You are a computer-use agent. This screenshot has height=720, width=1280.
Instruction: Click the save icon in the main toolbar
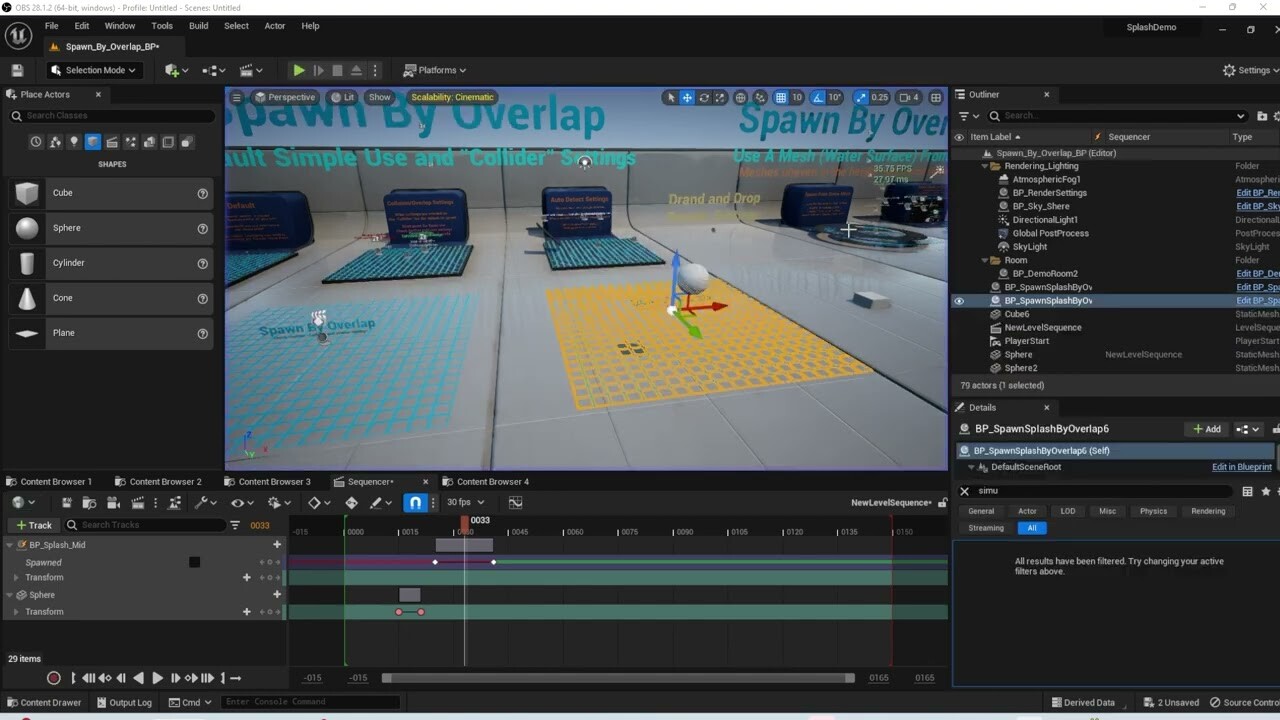(17, 70)
